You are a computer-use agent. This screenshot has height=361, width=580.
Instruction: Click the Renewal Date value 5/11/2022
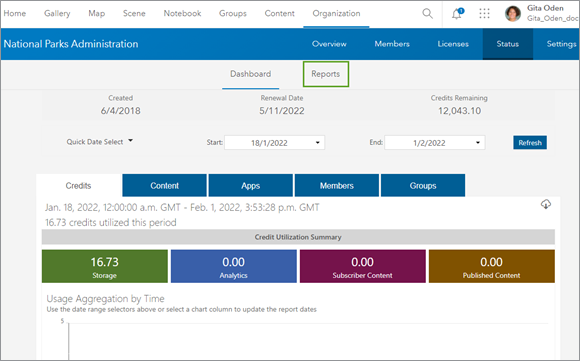point(282,111)
